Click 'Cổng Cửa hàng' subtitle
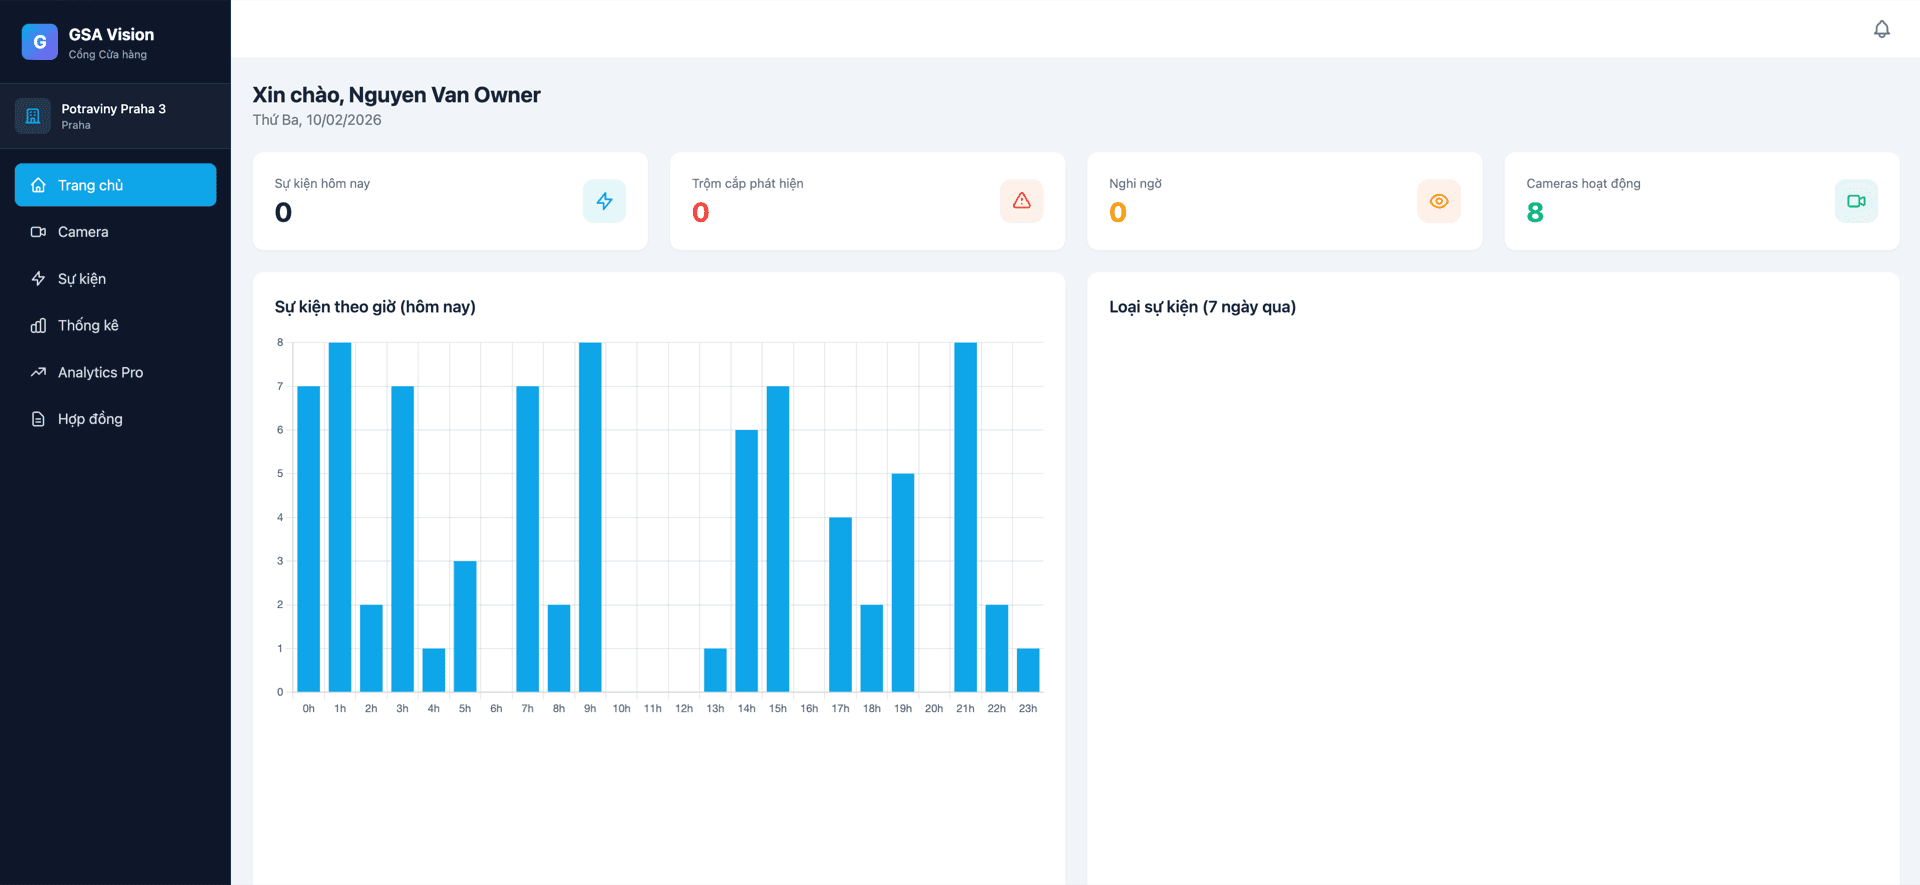 tap(107, 55)
